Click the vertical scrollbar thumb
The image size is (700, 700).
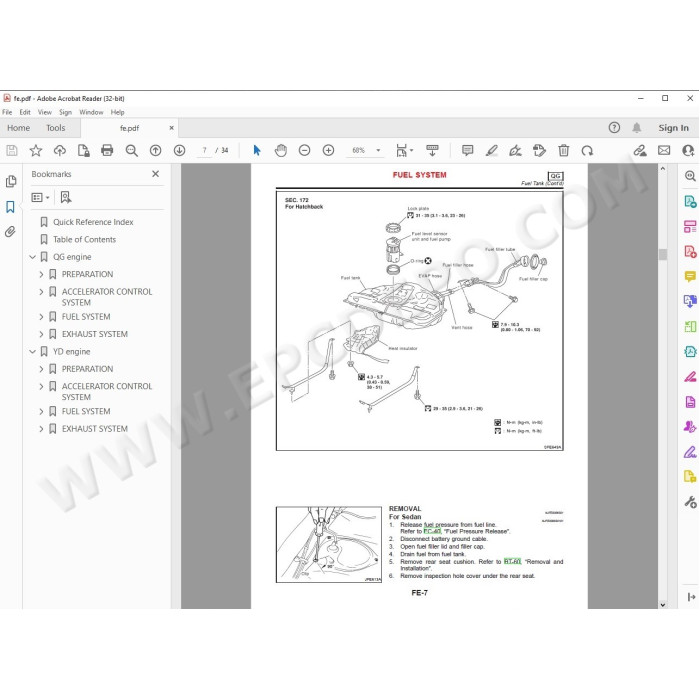(662, 254)
